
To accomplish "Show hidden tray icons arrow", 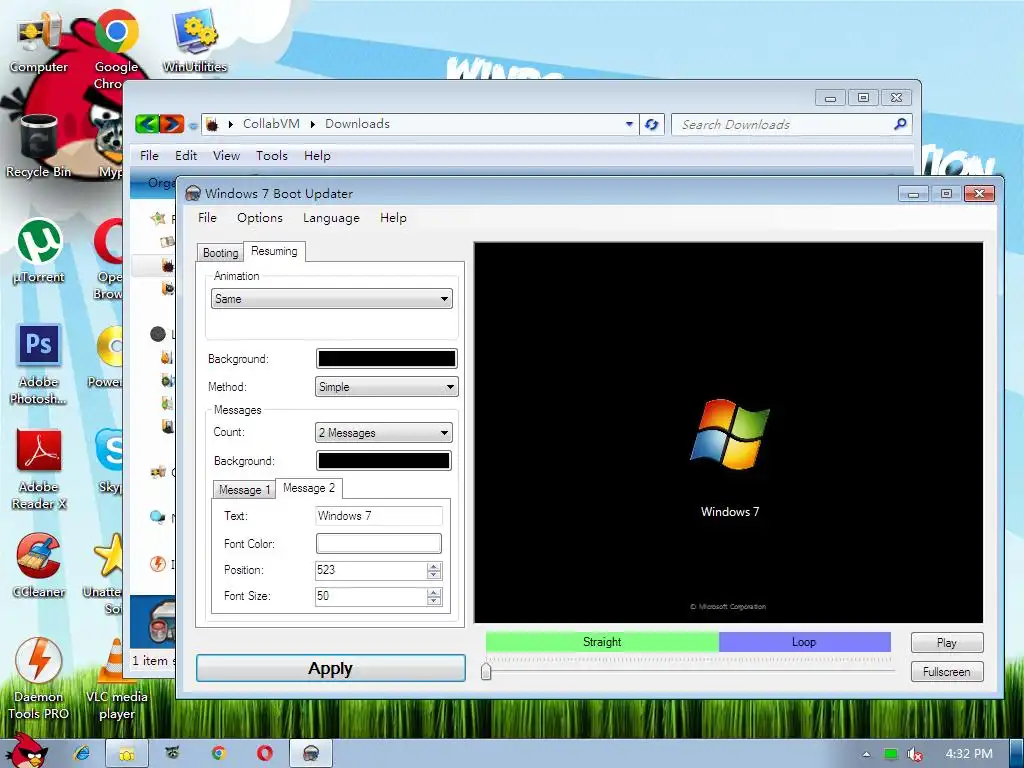I will tap(866, 754).
